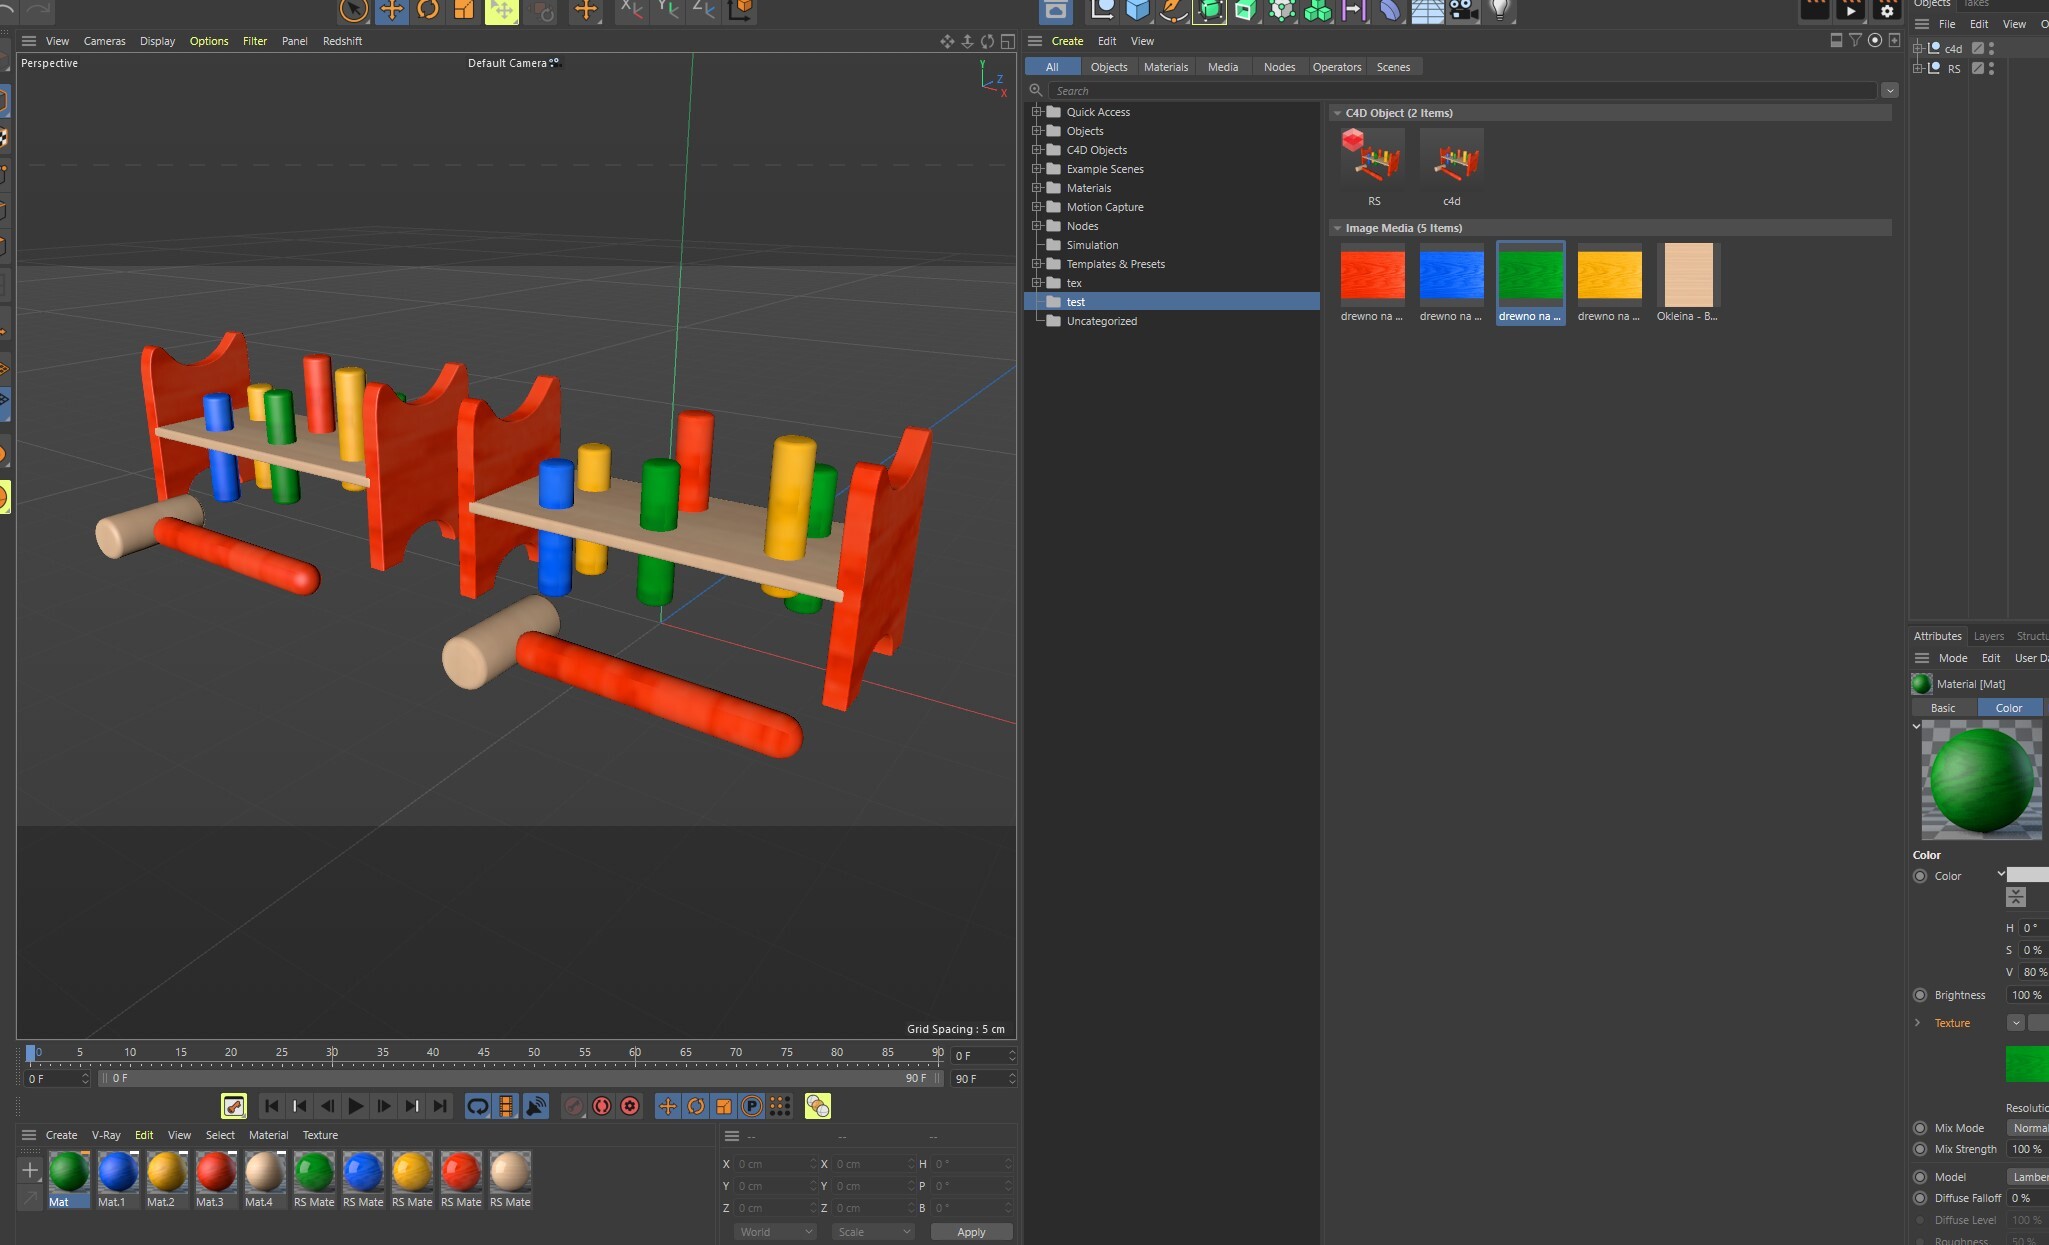2049x1245 pixels.
Task: Open the deformer bend tool icon
Action: (x=1391, y=10)
